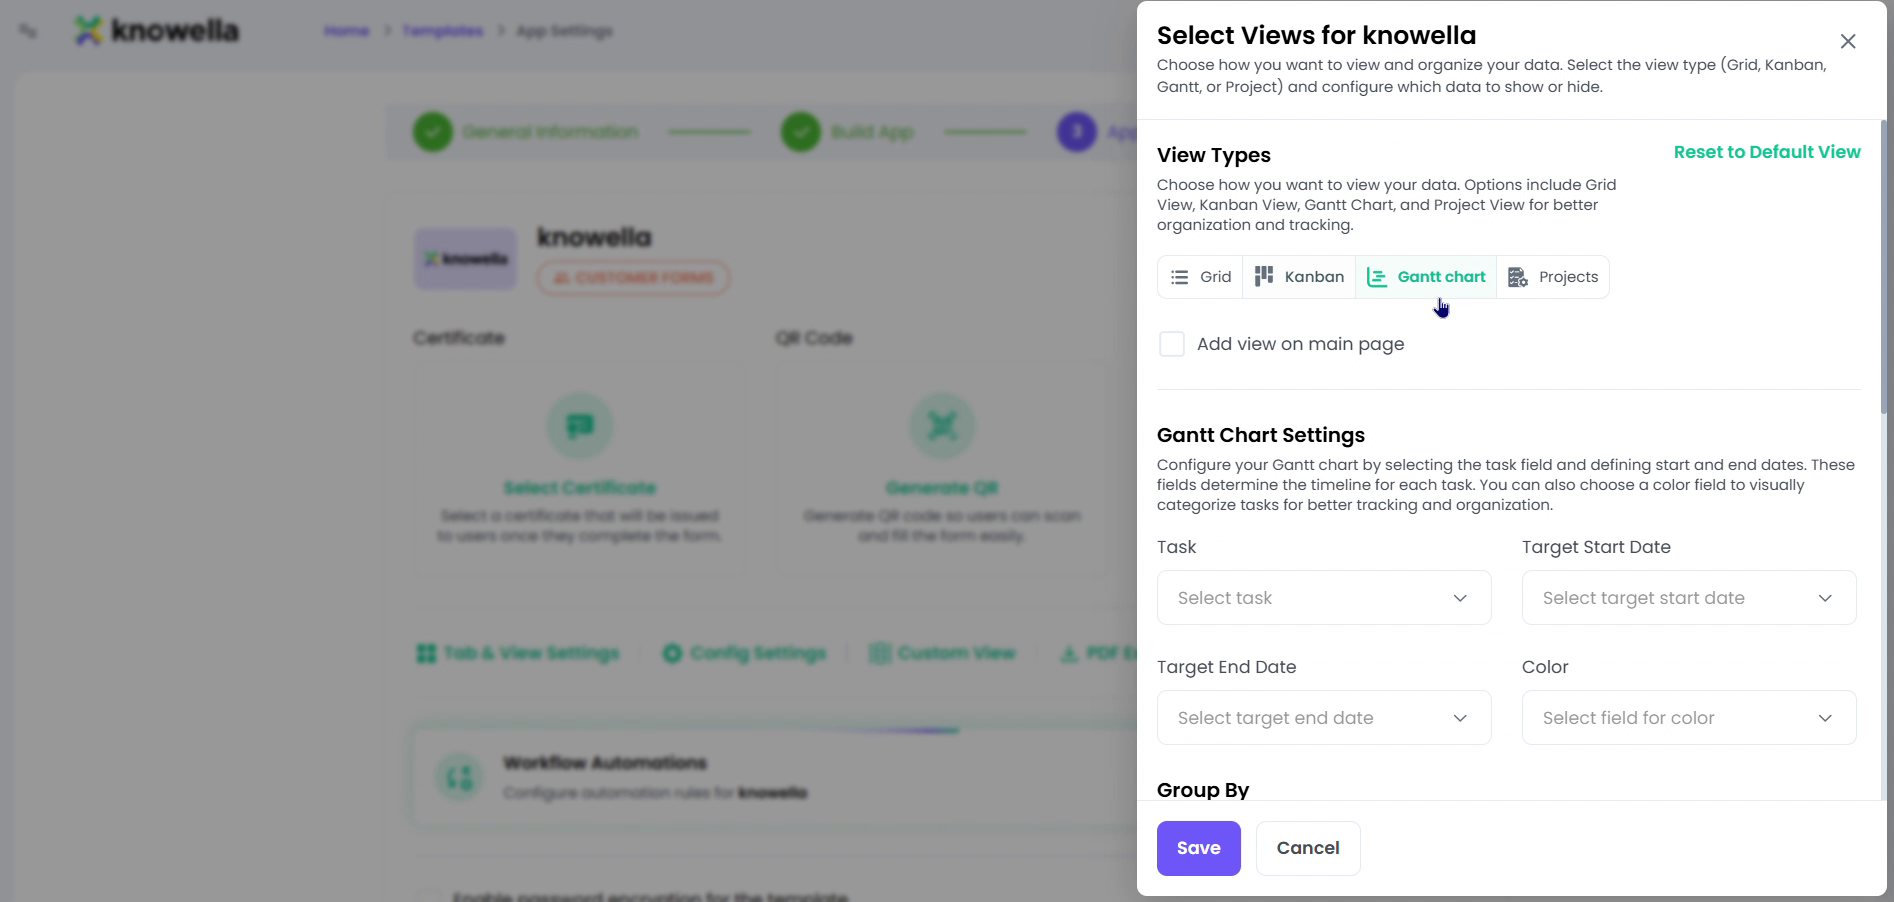Open the Select task dropdown
Image resolution: width=1894 pixels, height=902 pixels.
[1324, 598]
